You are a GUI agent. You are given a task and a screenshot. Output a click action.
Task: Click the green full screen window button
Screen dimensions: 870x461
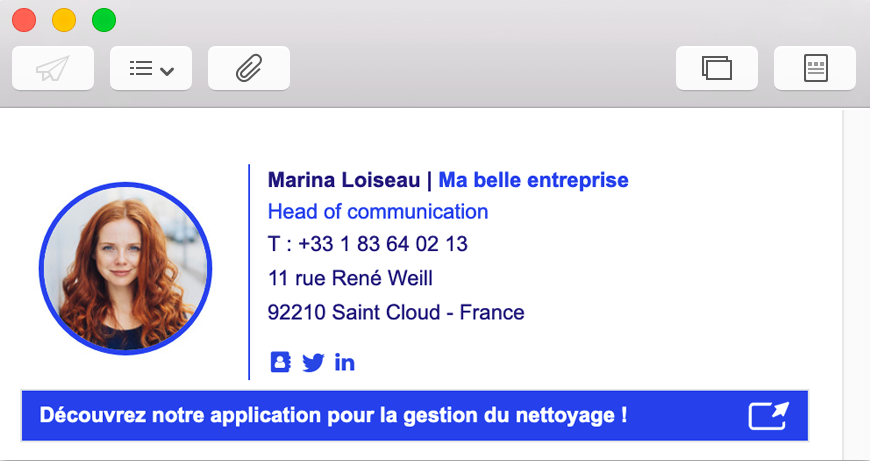[x=104, y=19]
